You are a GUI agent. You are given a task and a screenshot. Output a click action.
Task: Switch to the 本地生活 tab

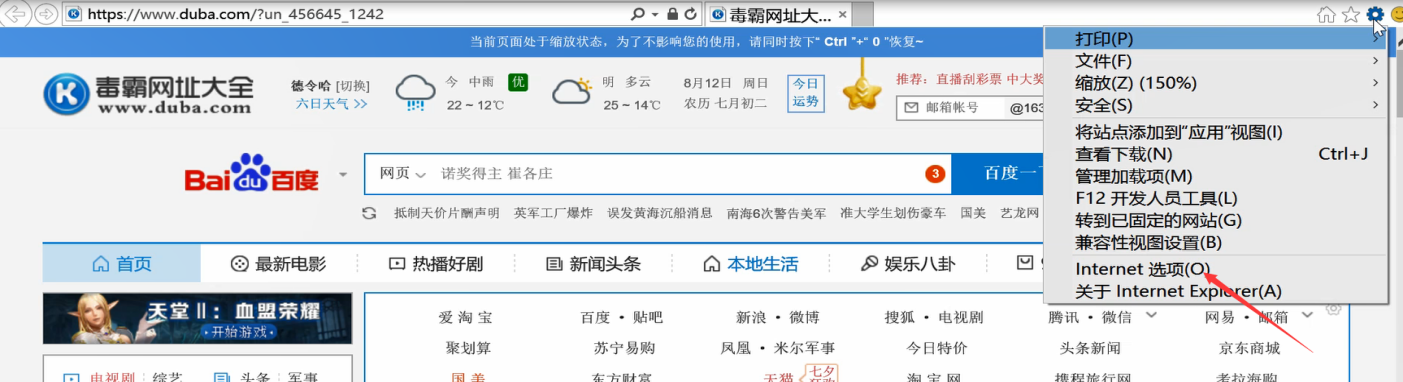pos(750,264)
